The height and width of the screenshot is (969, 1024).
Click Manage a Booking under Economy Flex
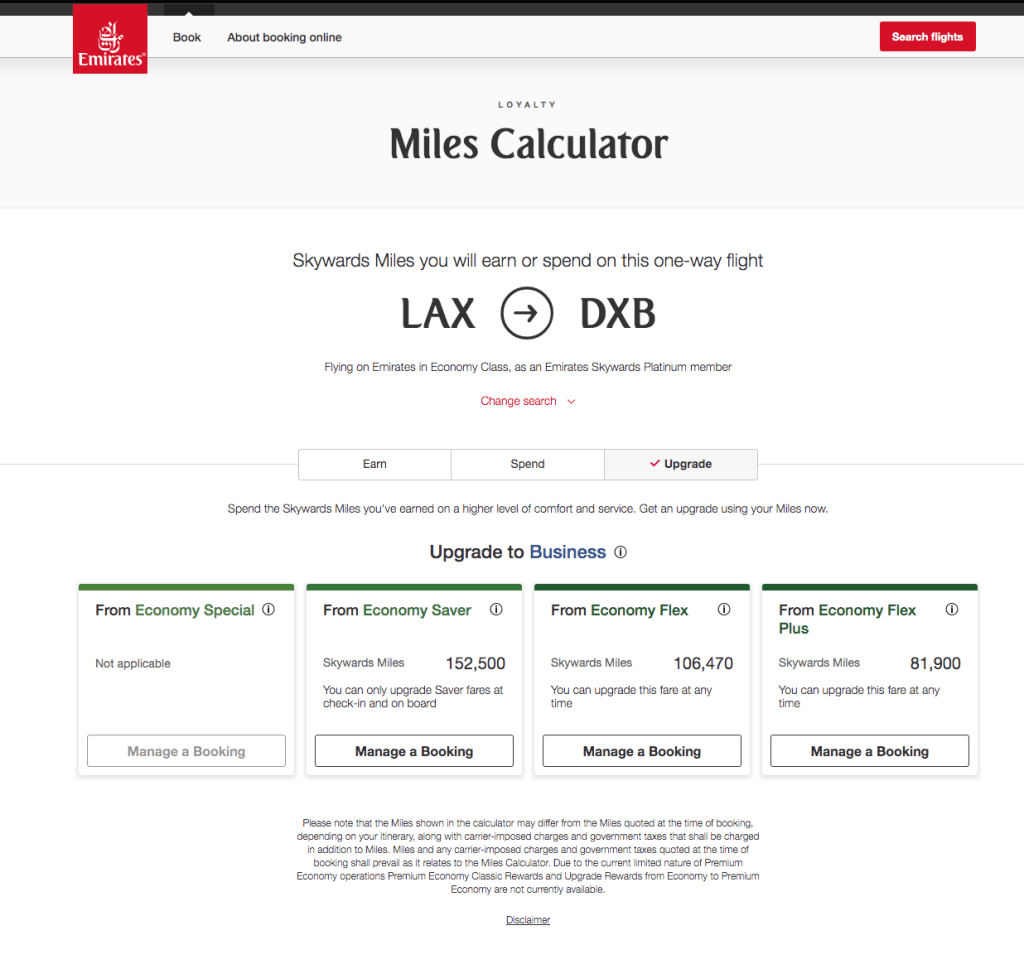click(x=642, y=751)
